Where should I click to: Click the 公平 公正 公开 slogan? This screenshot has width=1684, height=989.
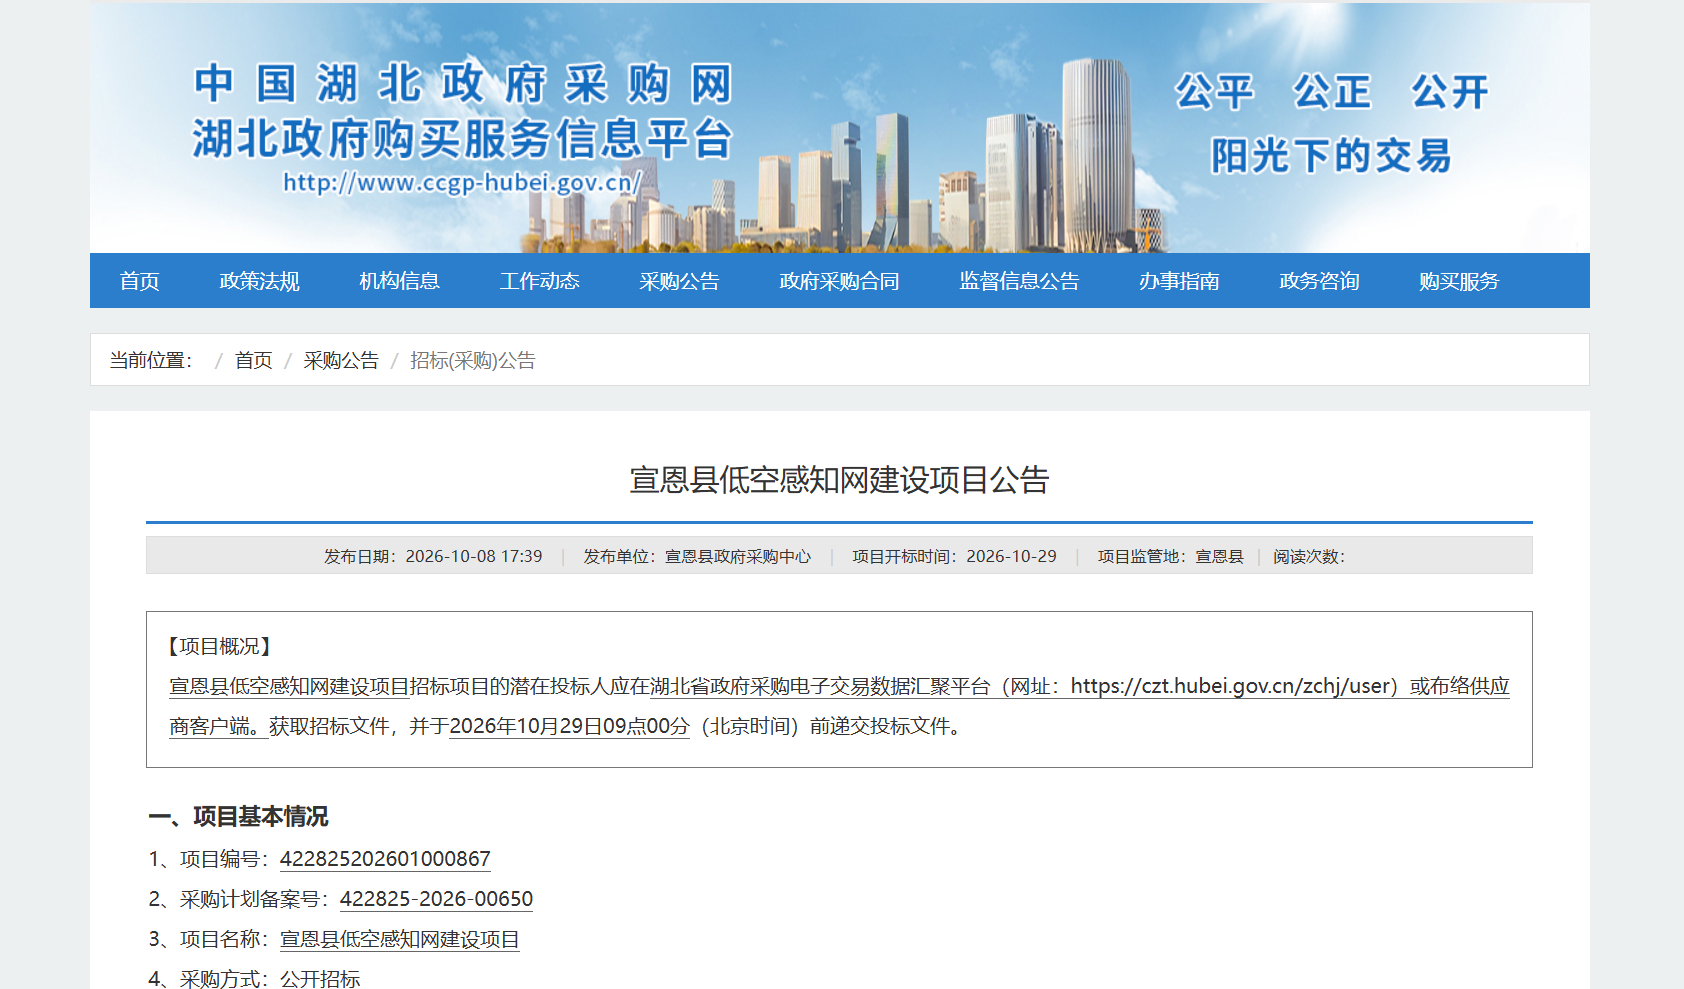(1331, 92)
